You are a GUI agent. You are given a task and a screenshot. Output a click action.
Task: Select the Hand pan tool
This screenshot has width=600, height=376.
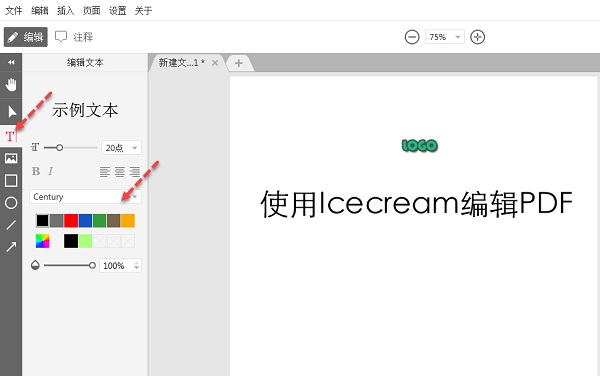pos(11,85)
